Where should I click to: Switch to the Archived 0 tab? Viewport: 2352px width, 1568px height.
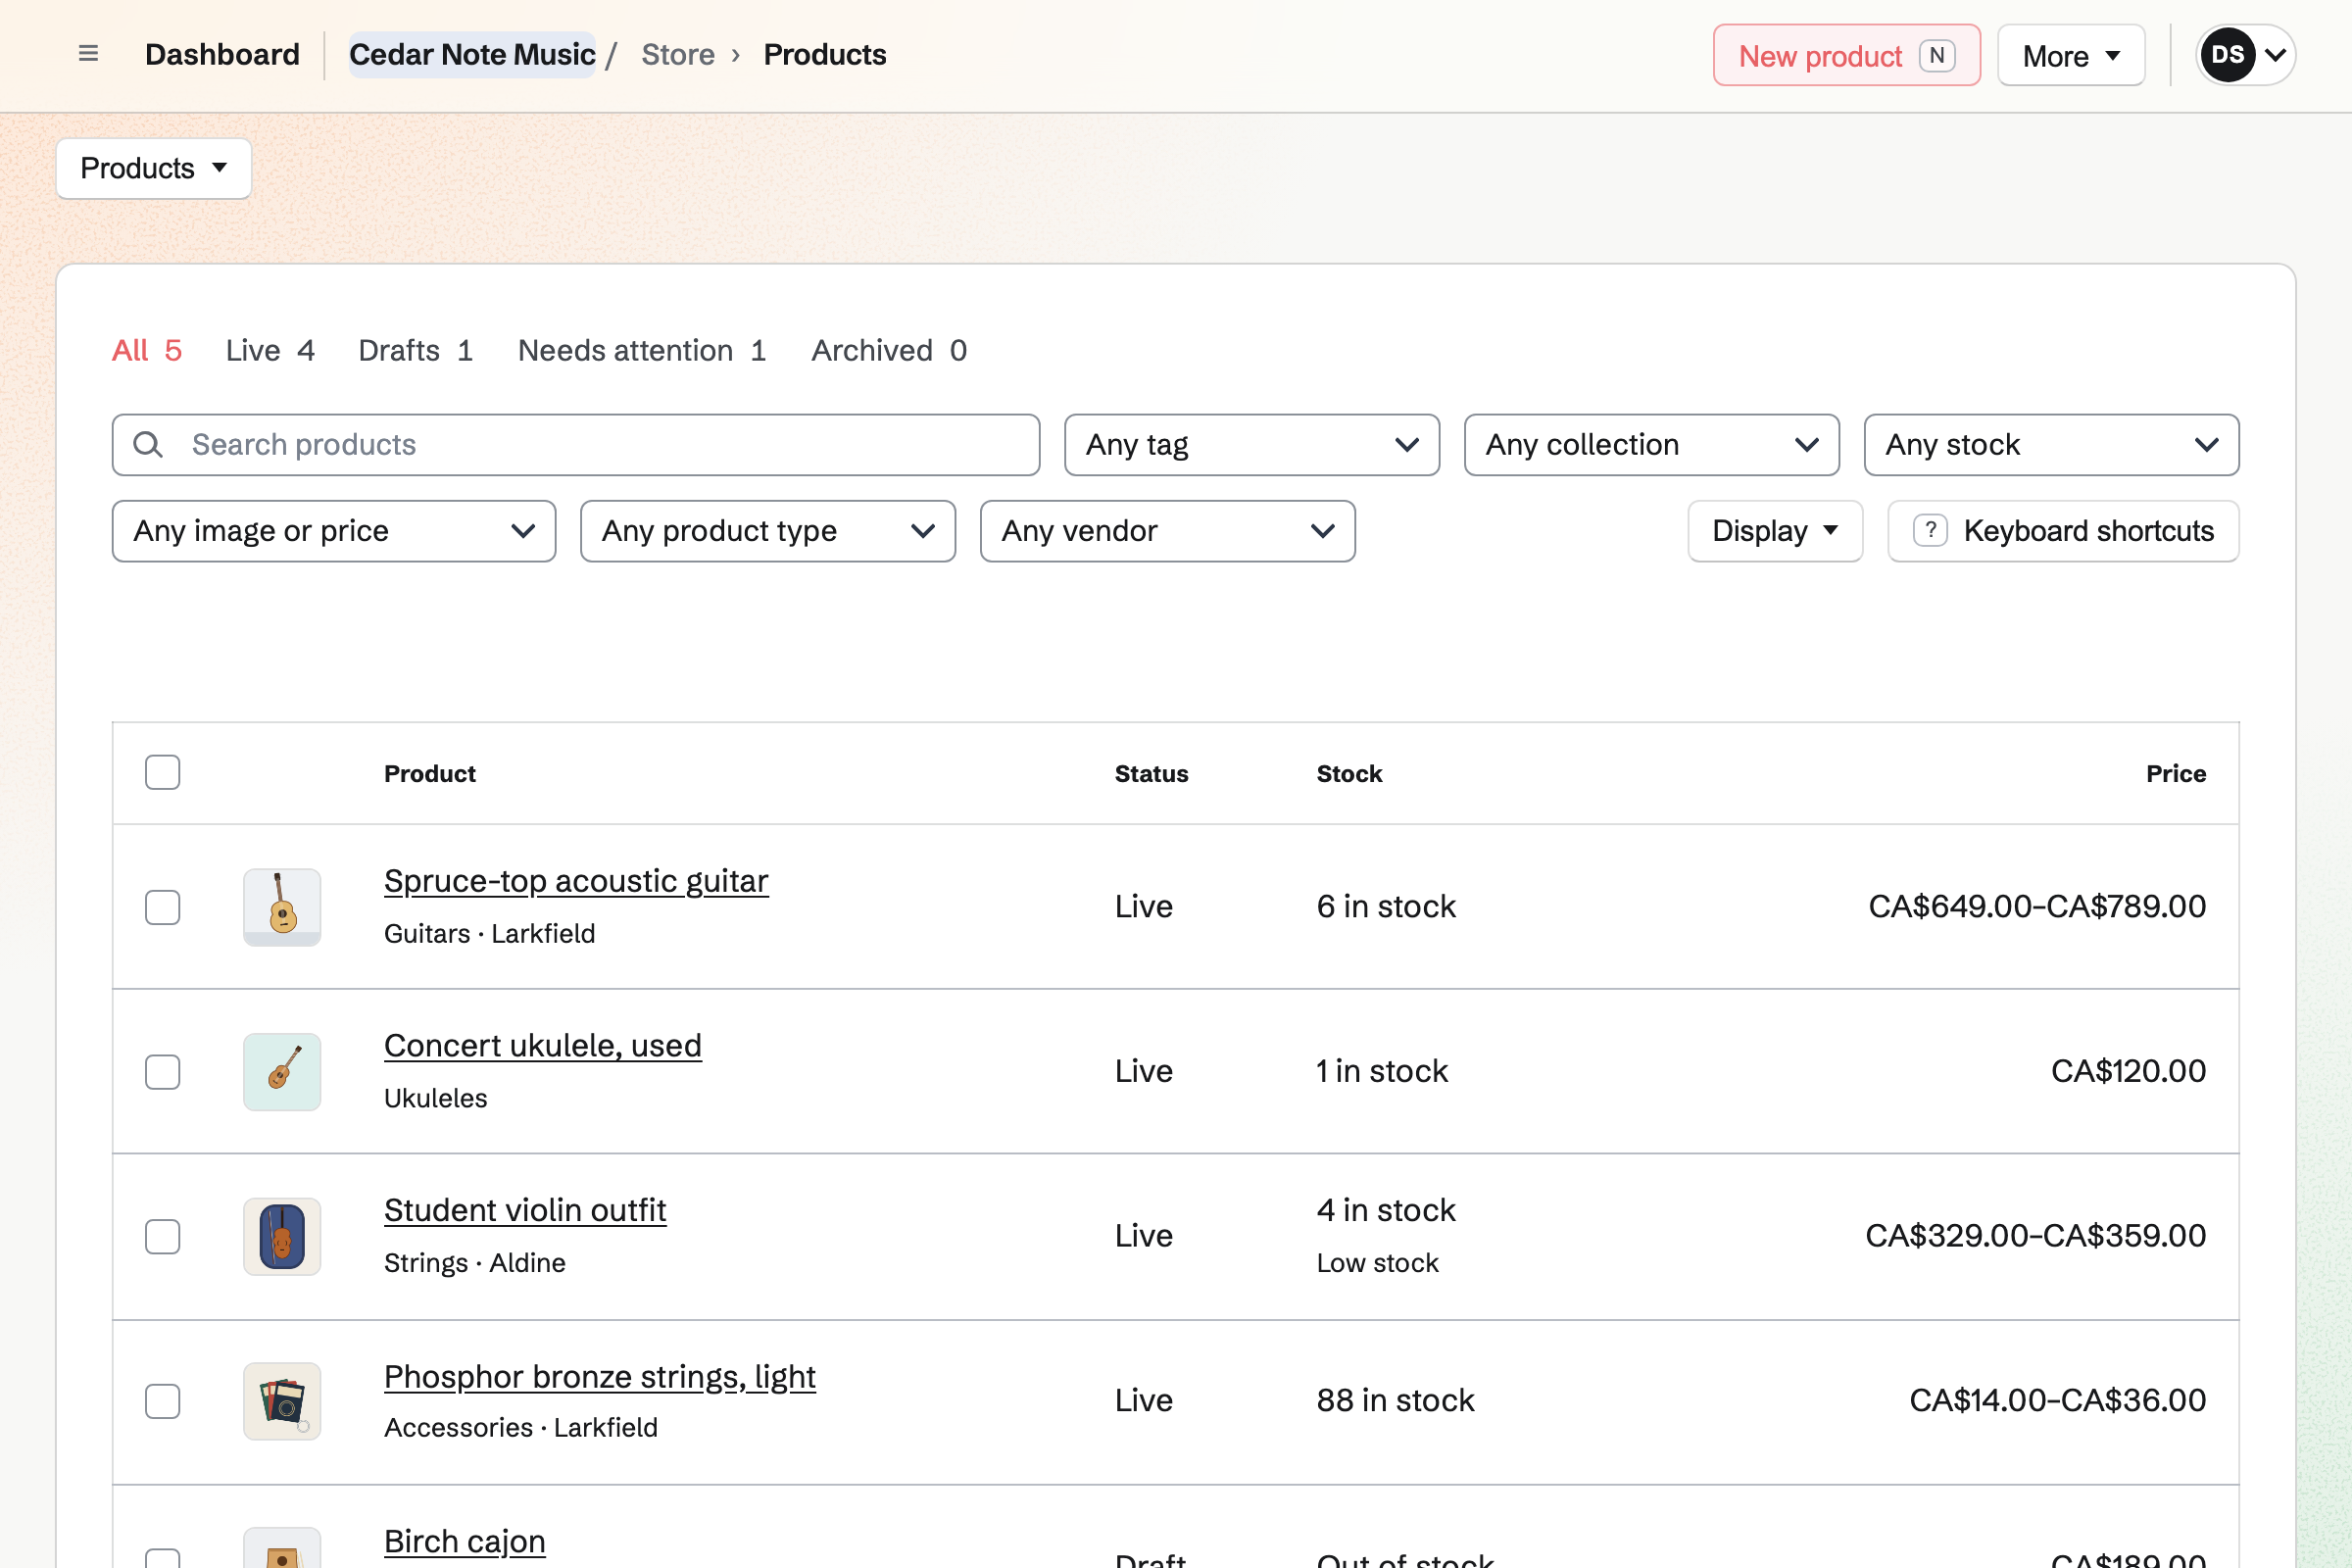pos(889,350)
